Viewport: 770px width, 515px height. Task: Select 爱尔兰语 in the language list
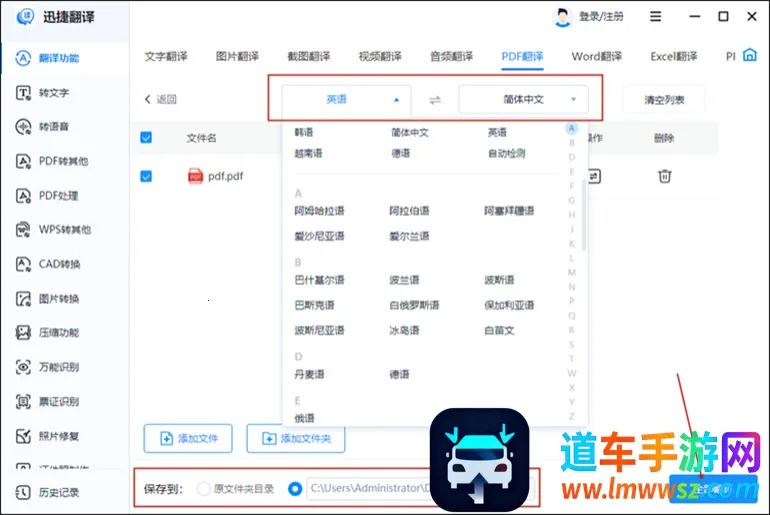409,236
